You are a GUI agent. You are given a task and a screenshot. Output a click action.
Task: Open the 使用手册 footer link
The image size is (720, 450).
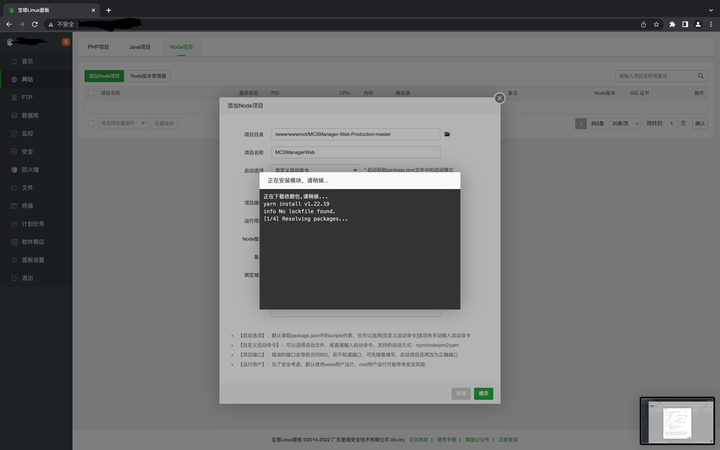(x=446, y=440)
